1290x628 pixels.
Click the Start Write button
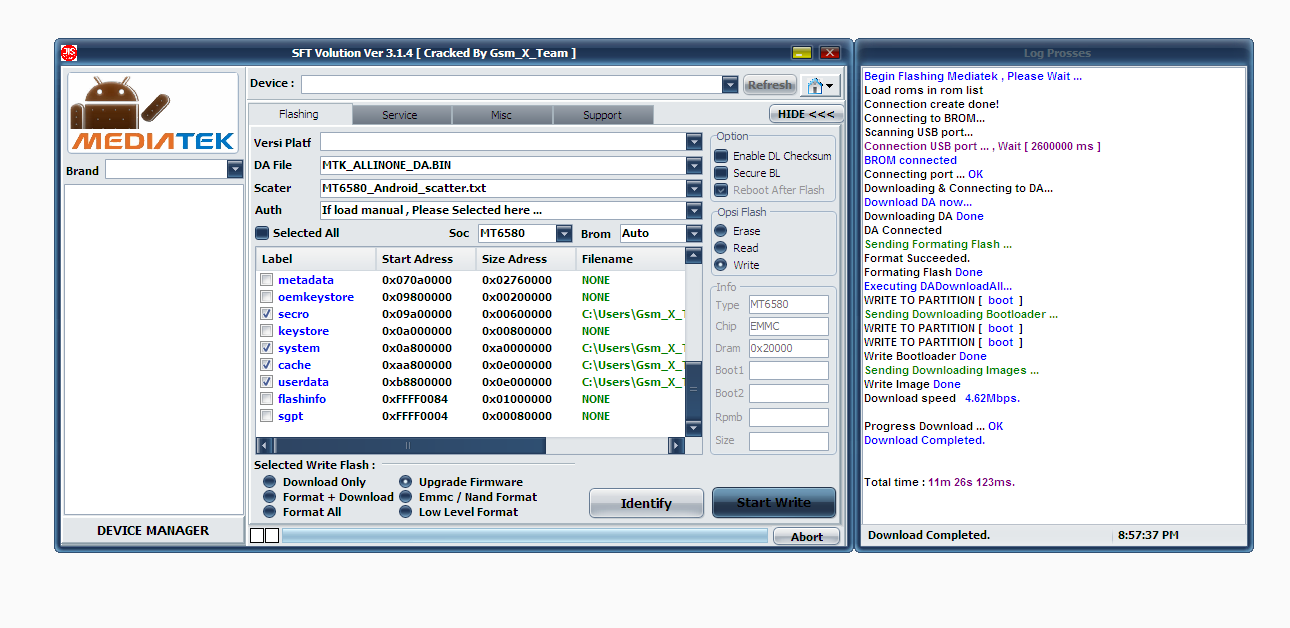point(774,503)
